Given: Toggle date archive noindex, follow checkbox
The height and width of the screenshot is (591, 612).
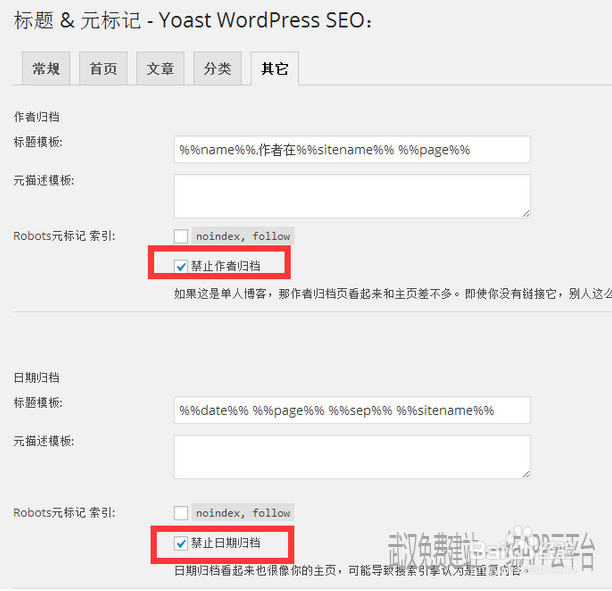Looking at the screenshot, I should [181, 513].
